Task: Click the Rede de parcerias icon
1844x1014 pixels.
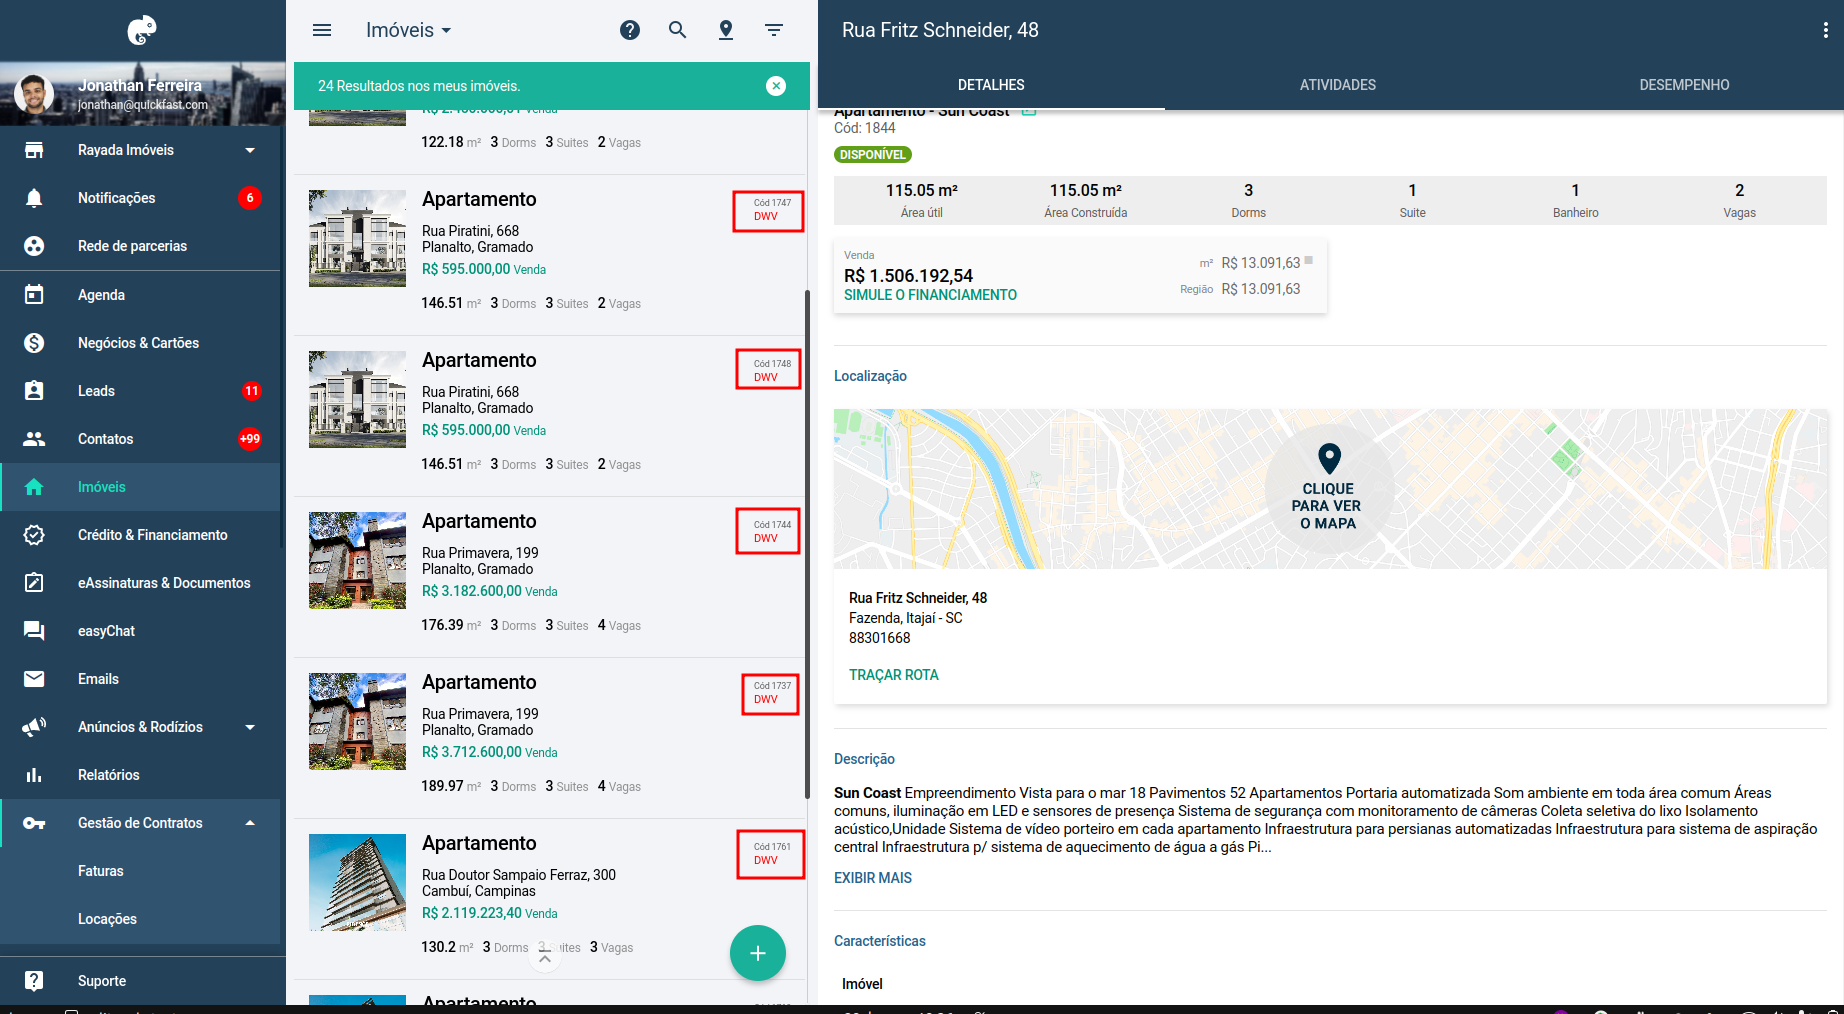Action: pyautogui.click(x=34, y=246)
